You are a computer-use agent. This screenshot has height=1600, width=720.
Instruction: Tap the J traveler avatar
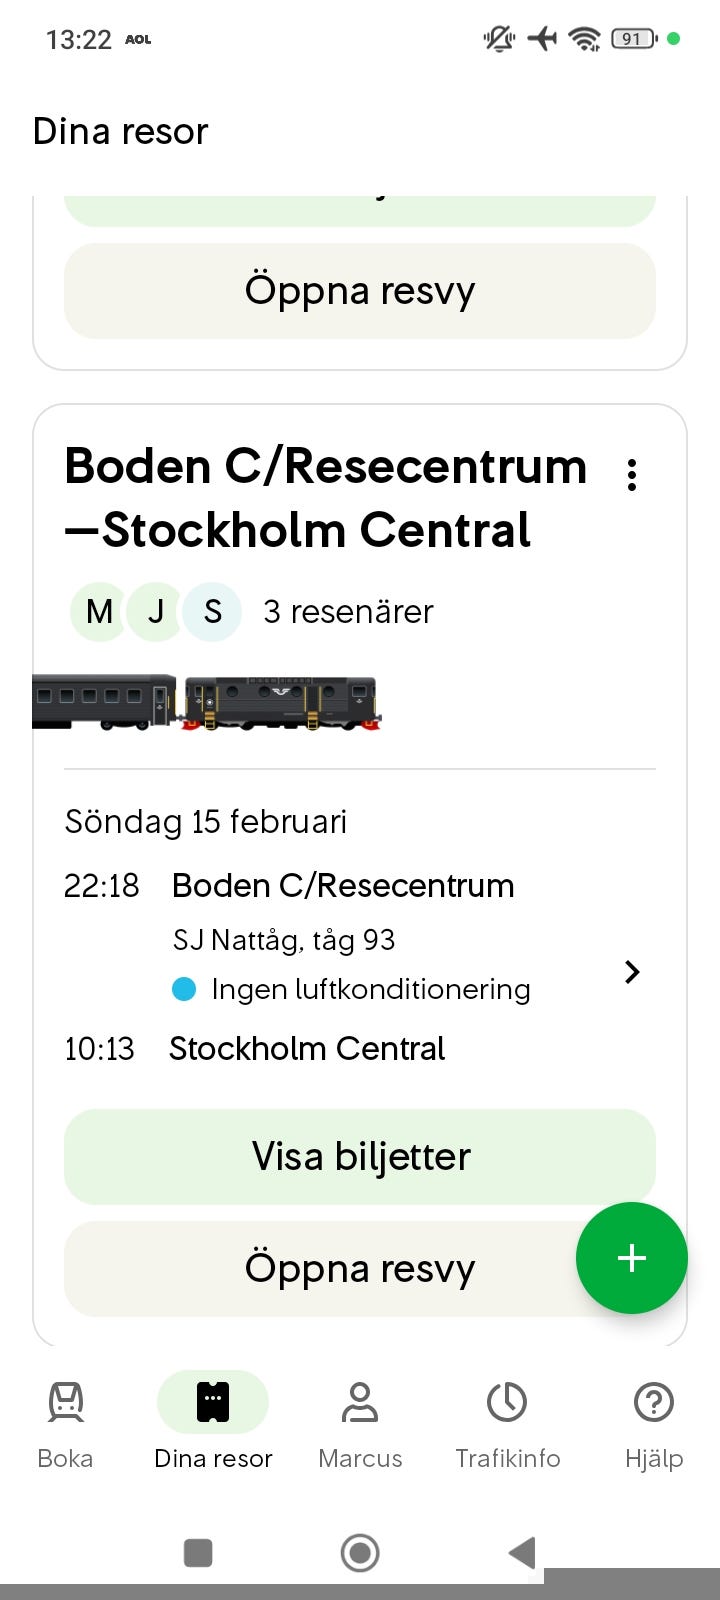156,611
